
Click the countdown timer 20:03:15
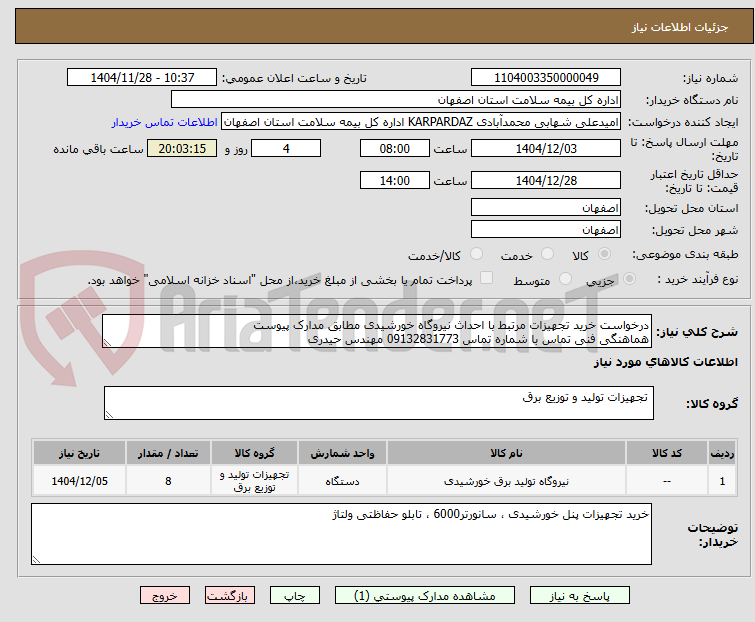pyautogui.click(x=182, y=148)
